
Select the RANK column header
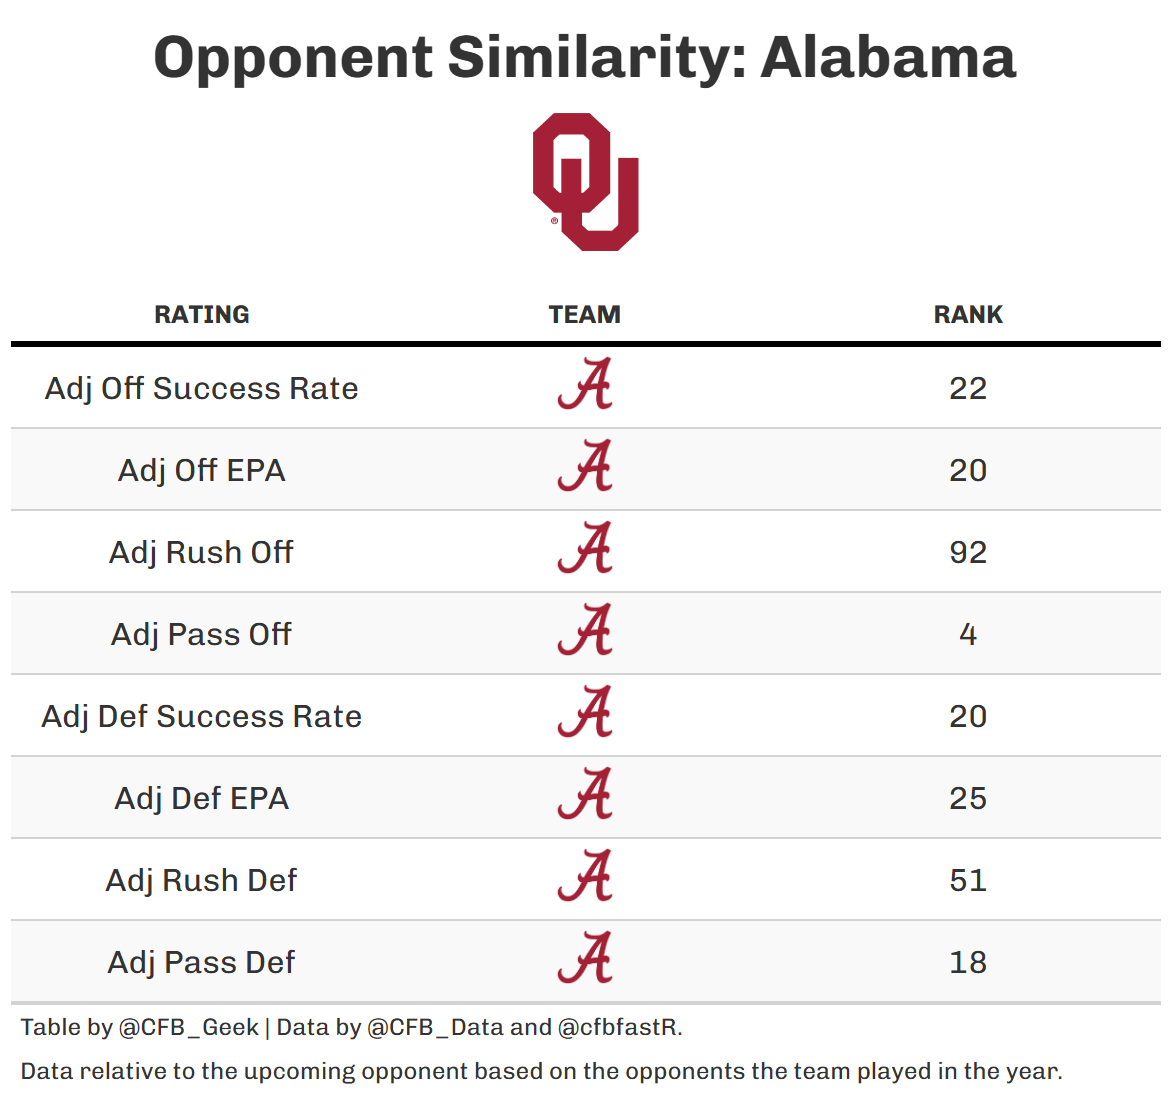pos(968,315)
